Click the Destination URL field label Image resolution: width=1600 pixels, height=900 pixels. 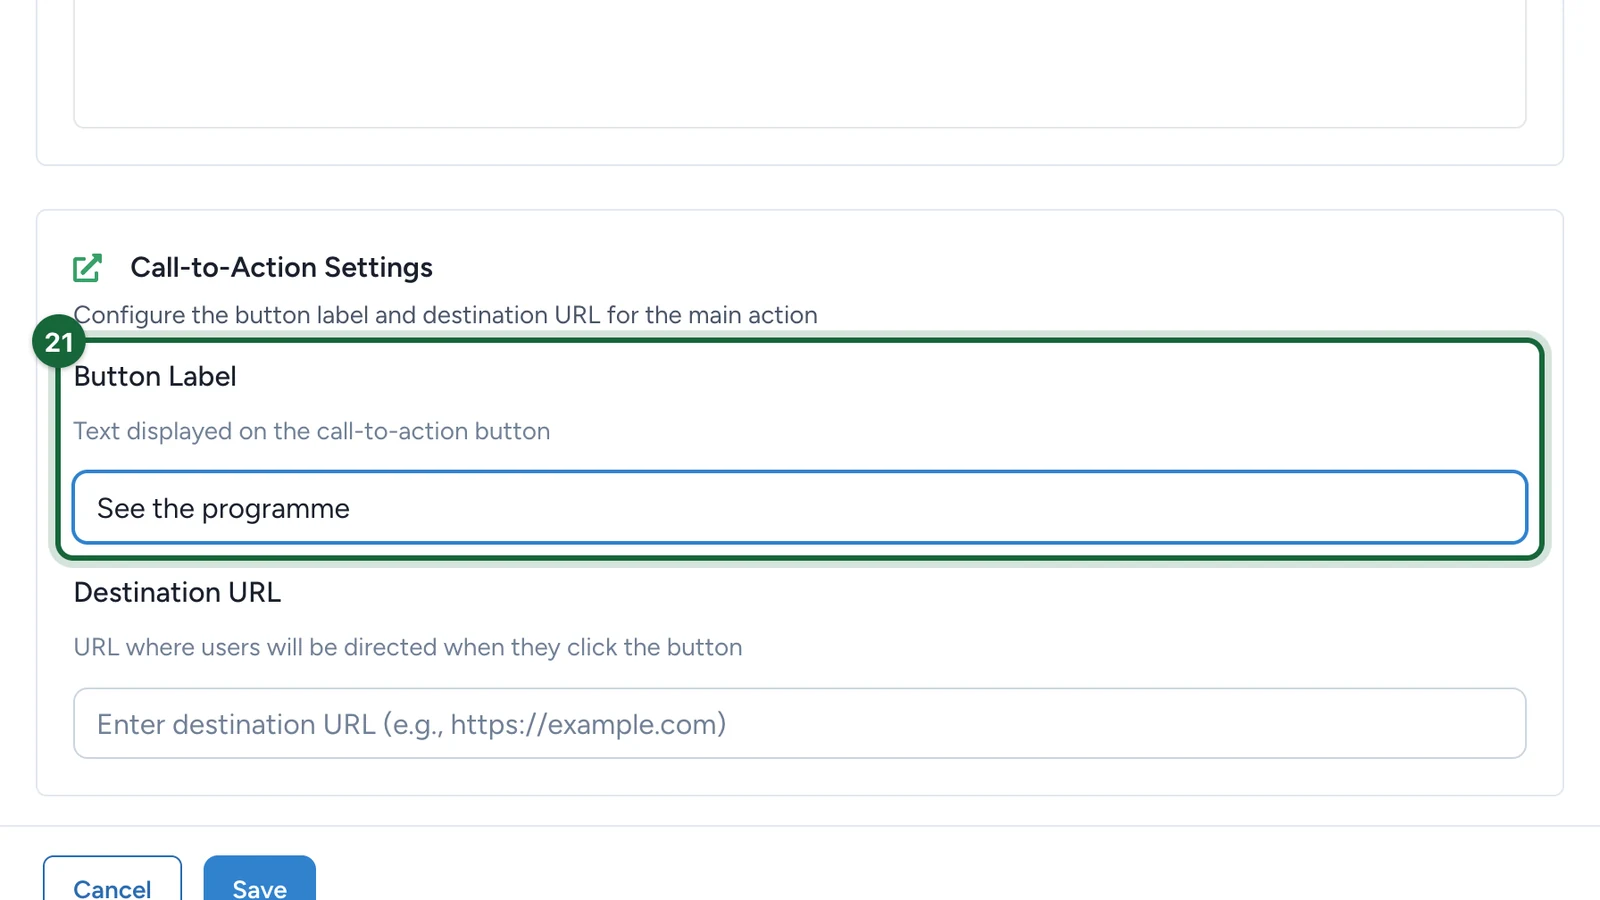pyautogui.click(x=177, y=592)
